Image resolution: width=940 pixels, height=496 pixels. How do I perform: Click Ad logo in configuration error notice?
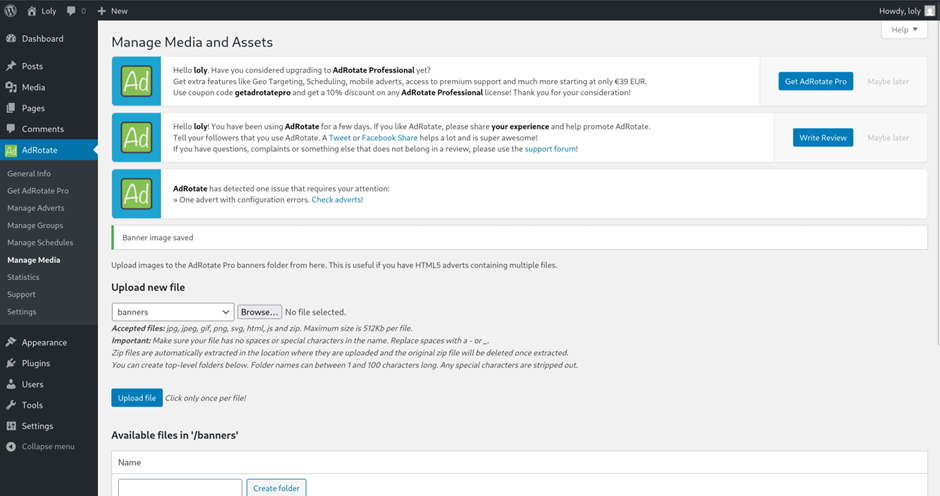[136, 194]
